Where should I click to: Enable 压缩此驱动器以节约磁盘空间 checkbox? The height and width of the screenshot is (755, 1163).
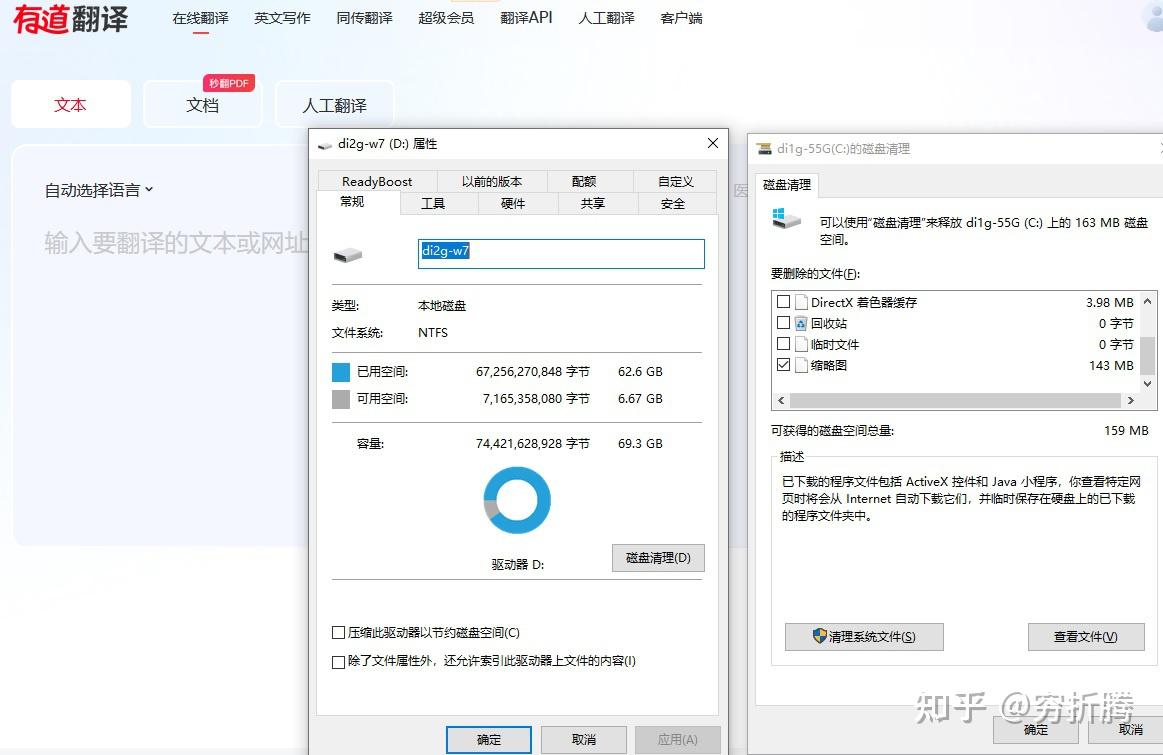tap(338, 633)
